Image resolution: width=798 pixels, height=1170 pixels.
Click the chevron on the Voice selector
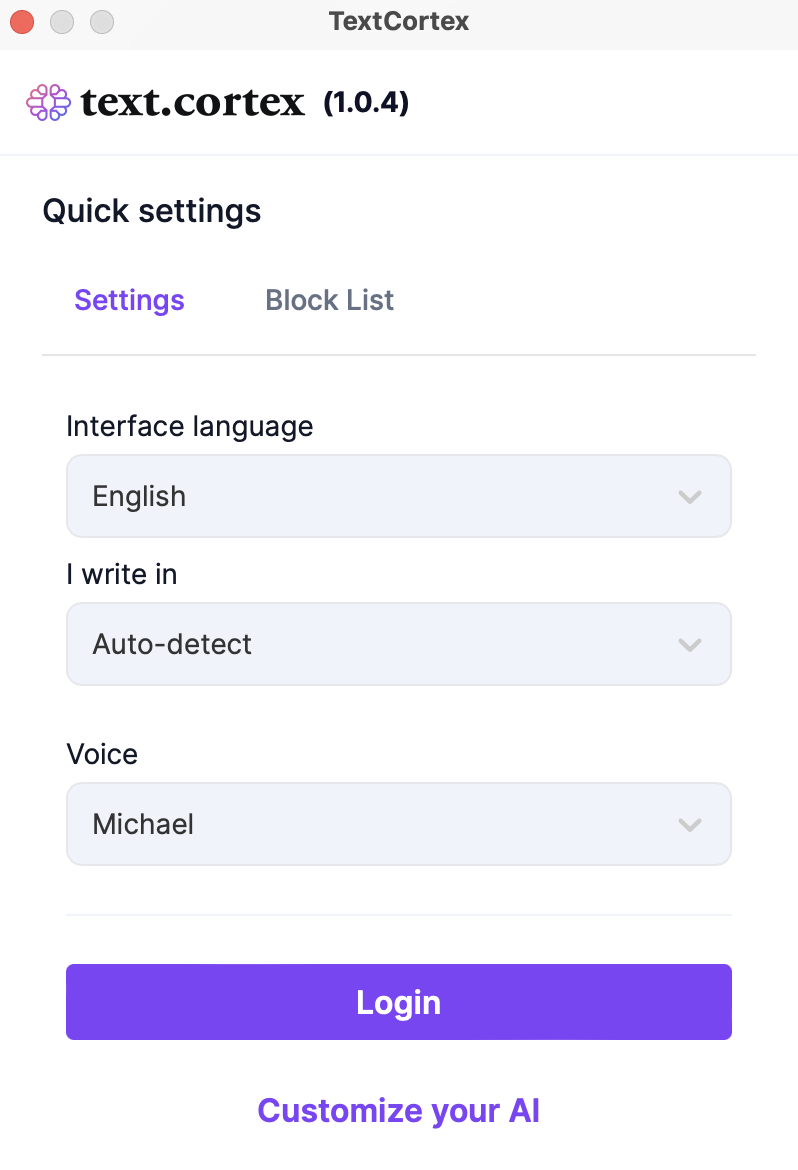coord(689,824)
